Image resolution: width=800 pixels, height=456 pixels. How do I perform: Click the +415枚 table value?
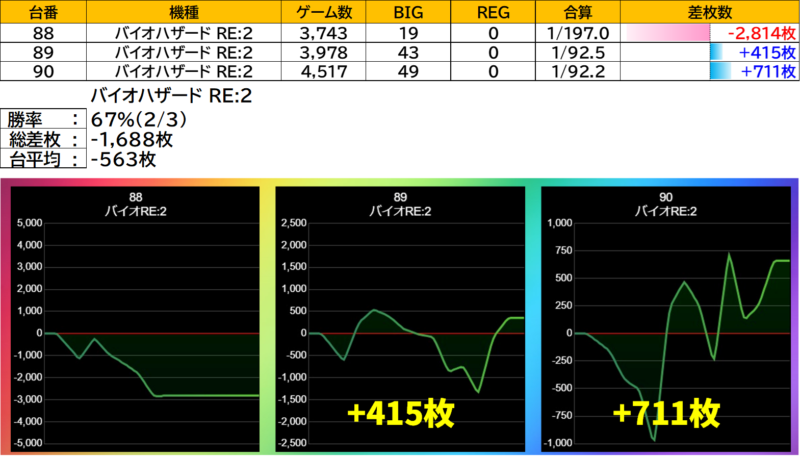coord(767,53)
